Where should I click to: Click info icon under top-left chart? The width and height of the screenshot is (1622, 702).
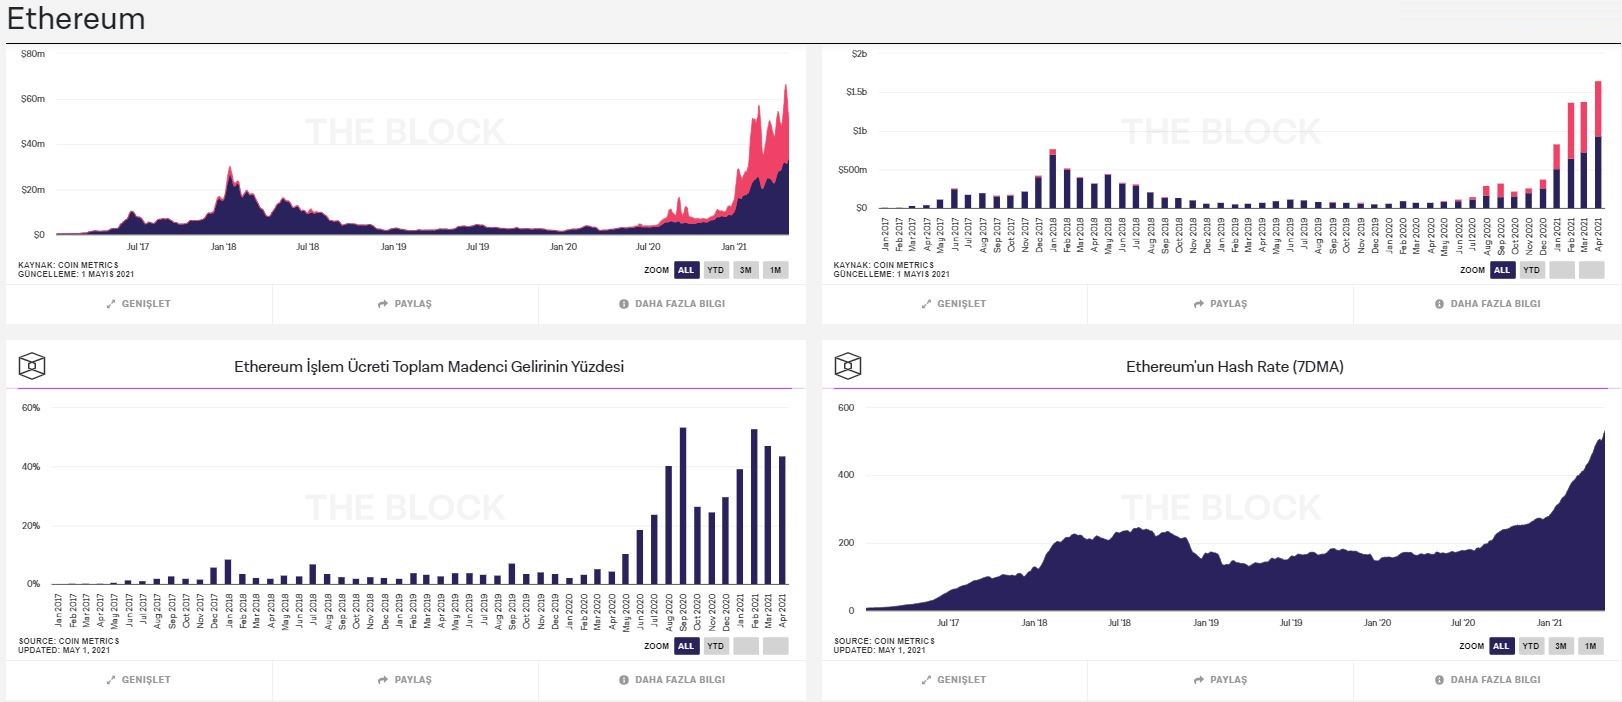tap(624, 304)
